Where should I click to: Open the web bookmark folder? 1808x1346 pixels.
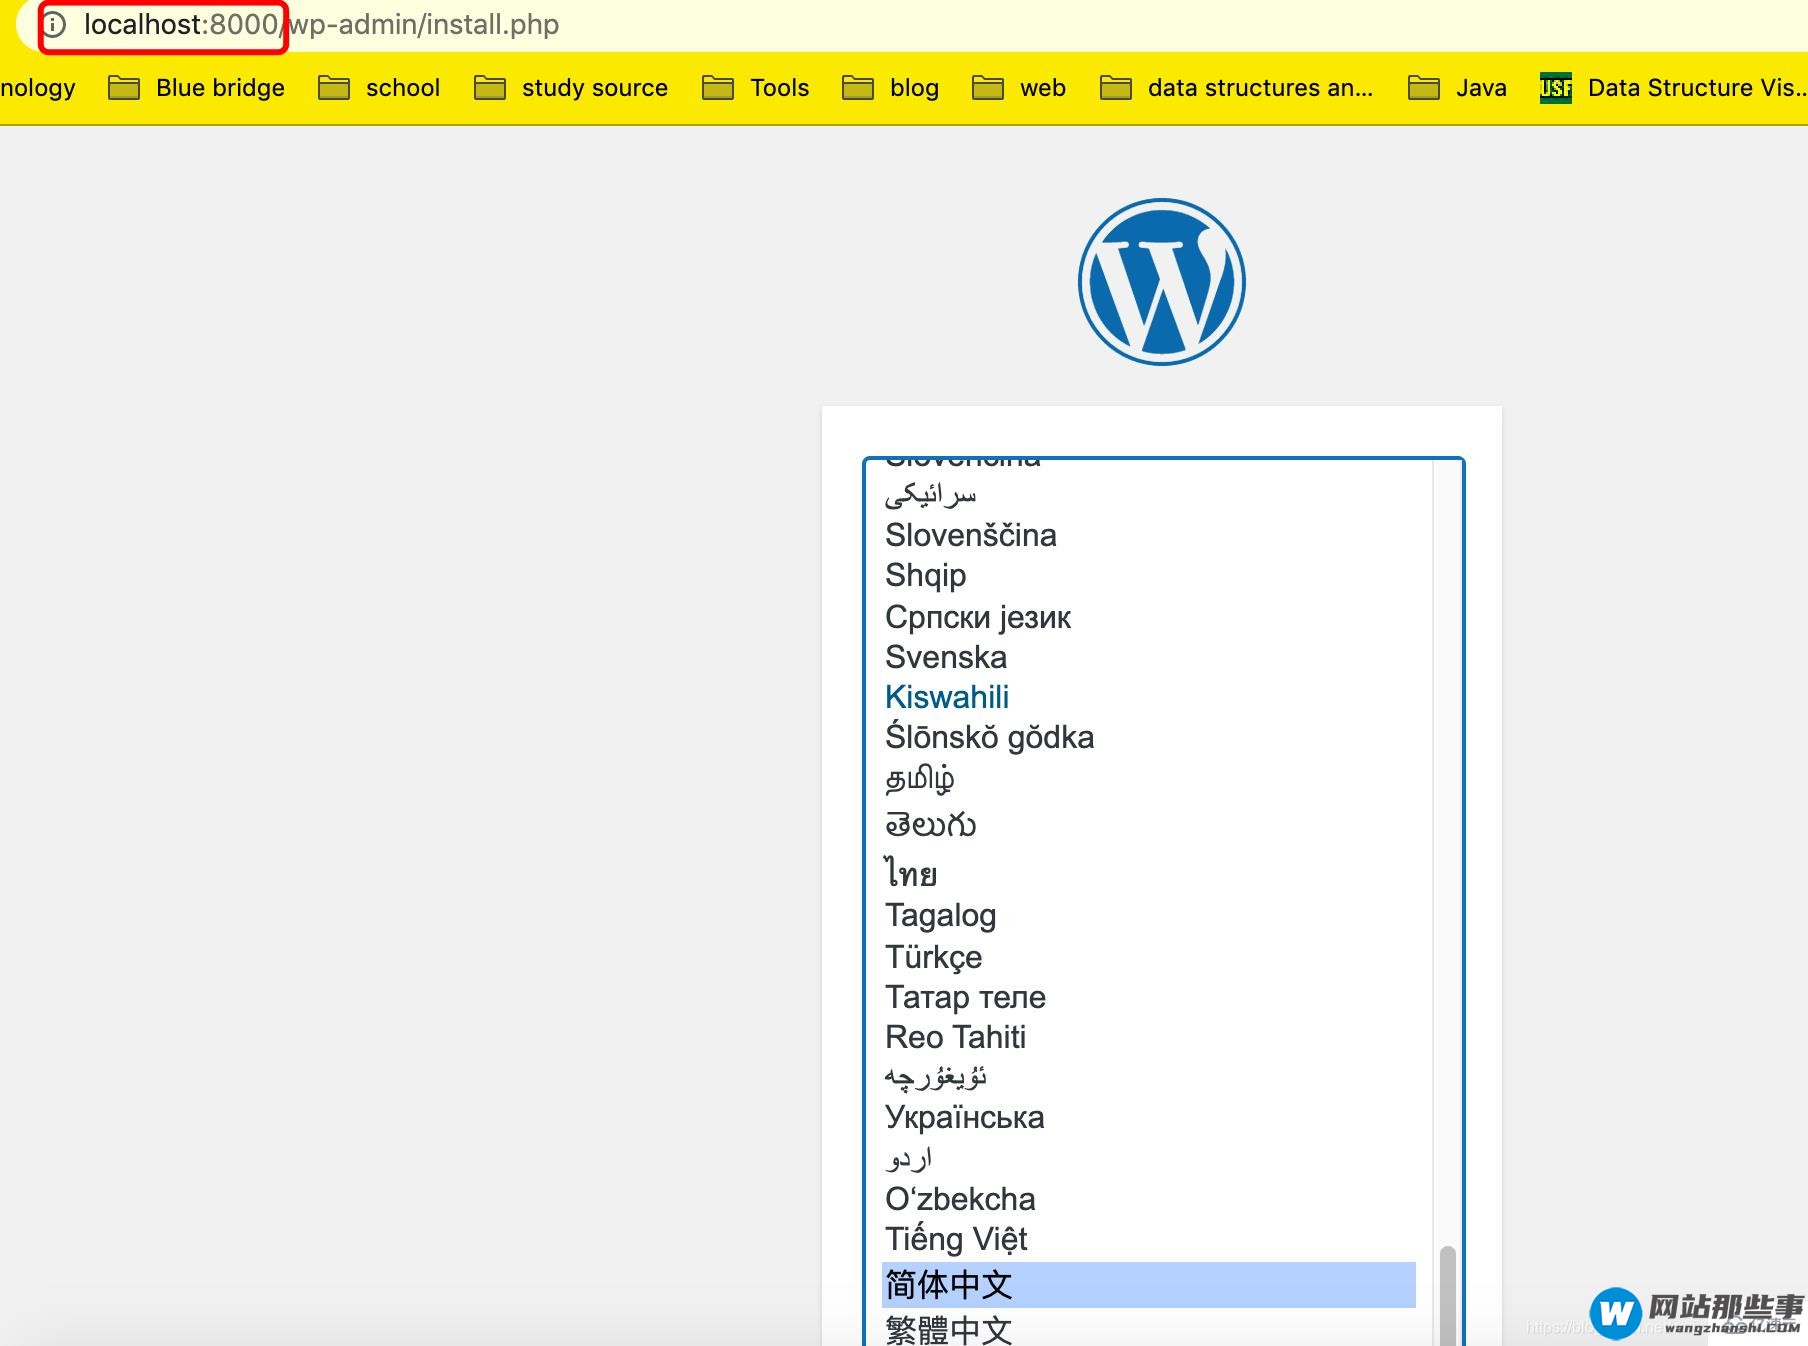(x=1019, y=88)
